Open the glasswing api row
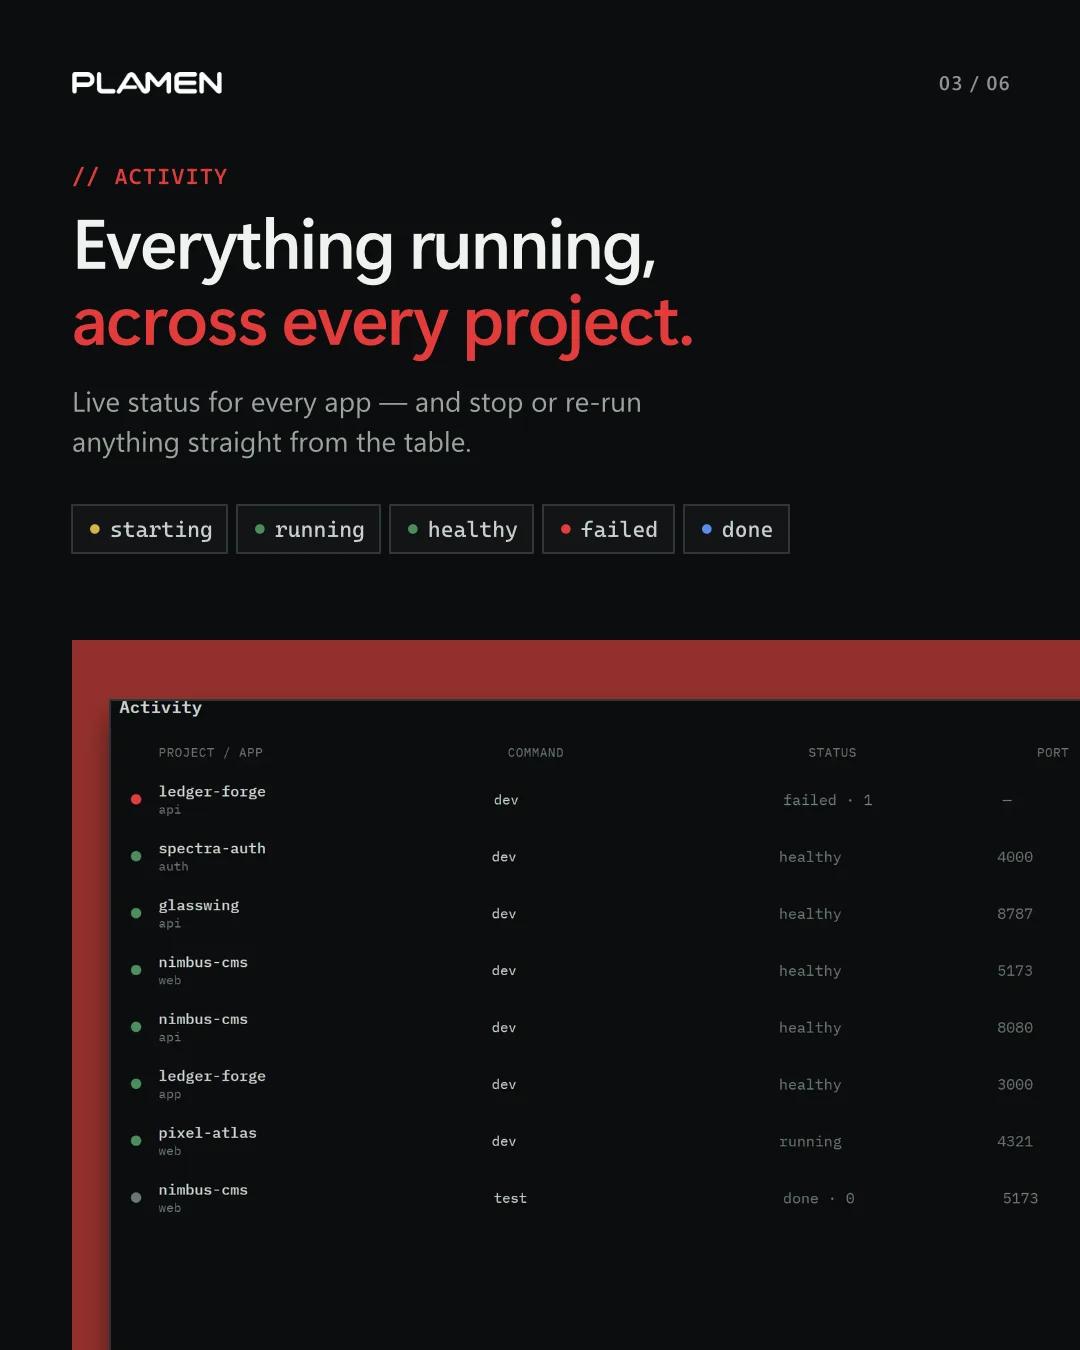 tap(595, 914)
